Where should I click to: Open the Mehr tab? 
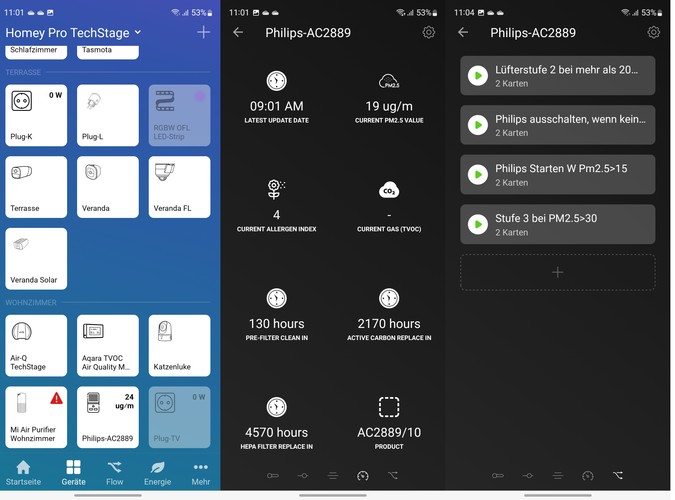pyautogui.click(x=201, y=472)
